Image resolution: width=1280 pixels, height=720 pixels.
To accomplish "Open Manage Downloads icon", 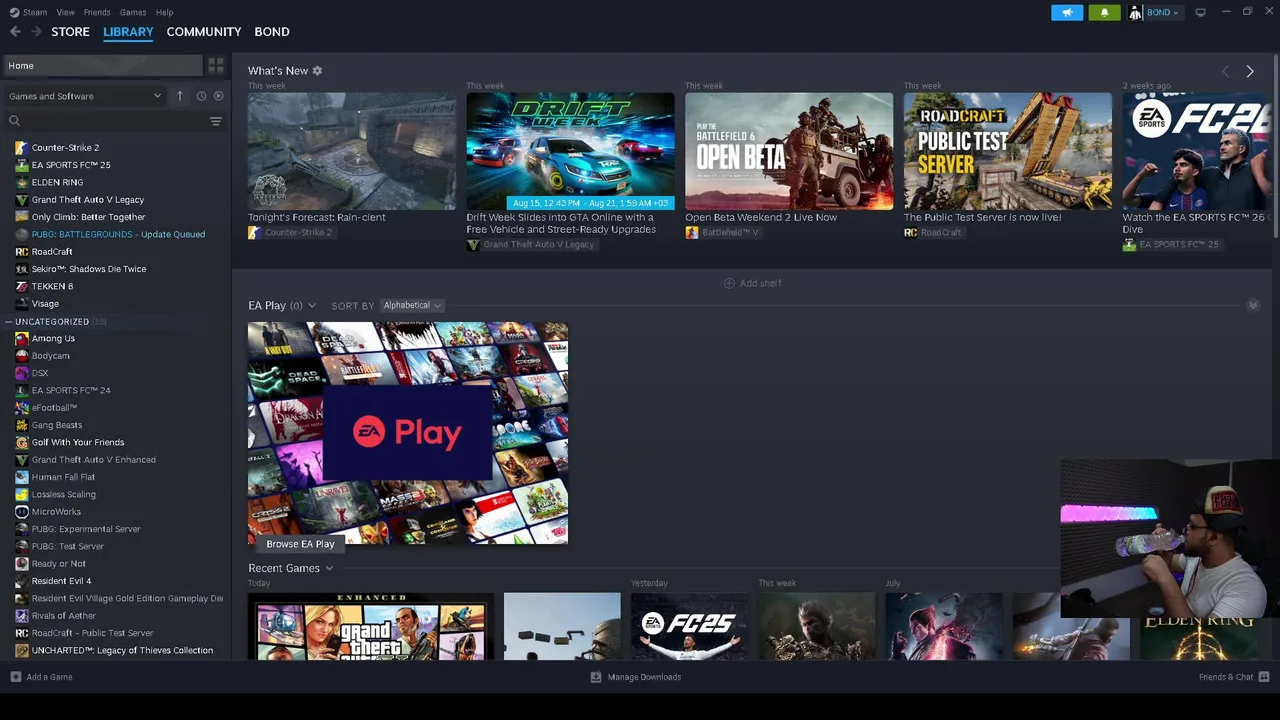I will click(596, 677).
